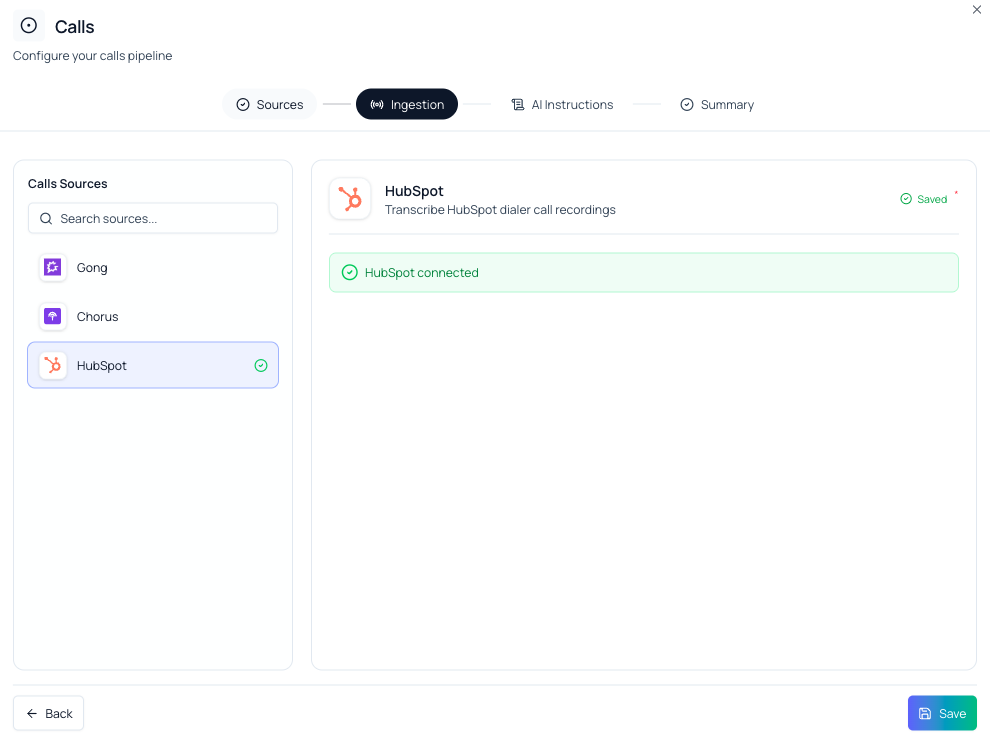Image resolution: width=990 pixels, height=745 pixels.
Task: Click the Calls pipeline target icon
Action: 29,26
